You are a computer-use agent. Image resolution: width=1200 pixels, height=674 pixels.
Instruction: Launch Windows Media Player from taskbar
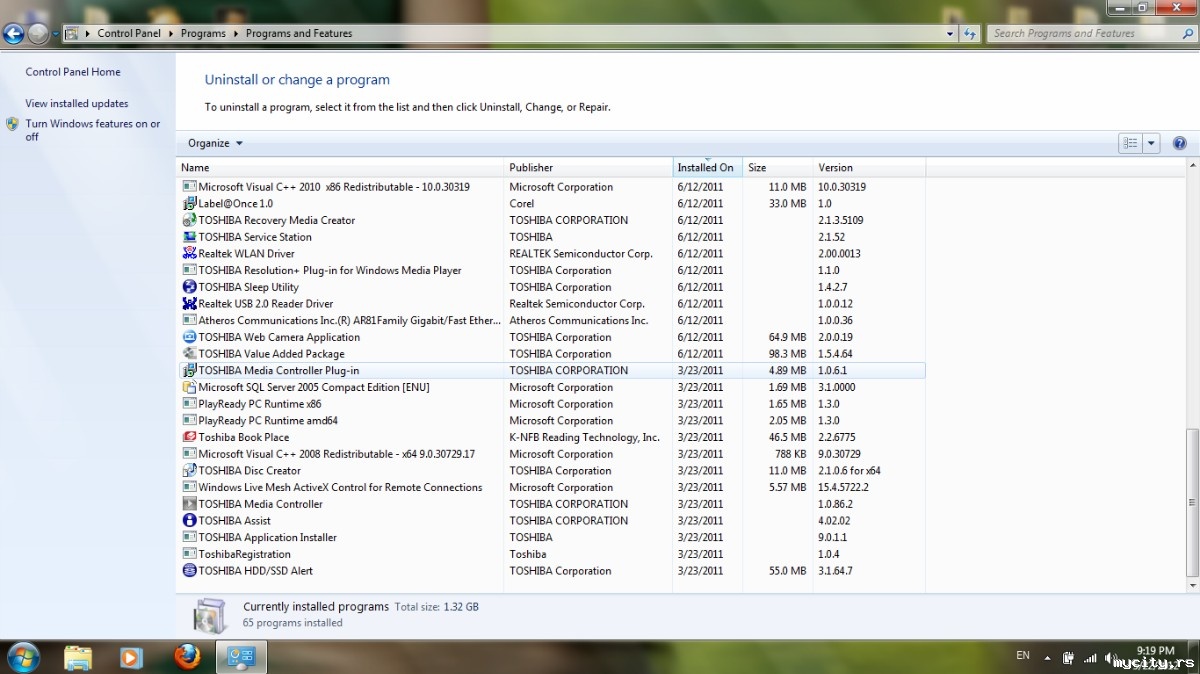tap(131, 657)
